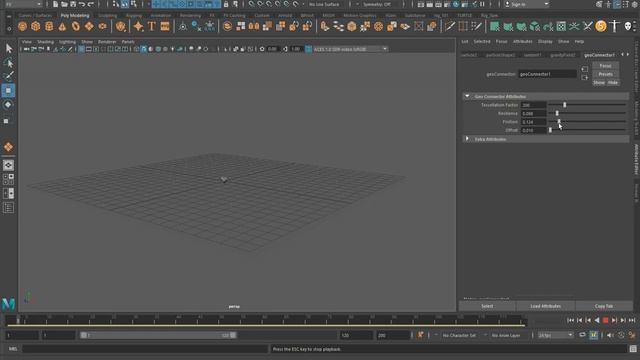This screenshot has width=640, height=360.
Task: Activate the Select tool in the toolbox
Action: coord(9,49)
